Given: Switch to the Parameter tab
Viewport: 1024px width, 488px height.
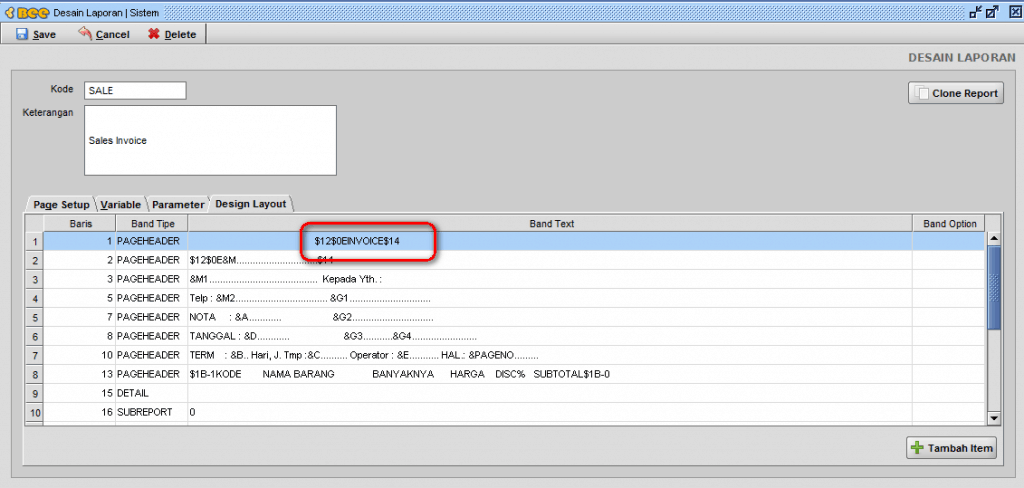Looking at the screenshot, I should [x=178, y=204].
